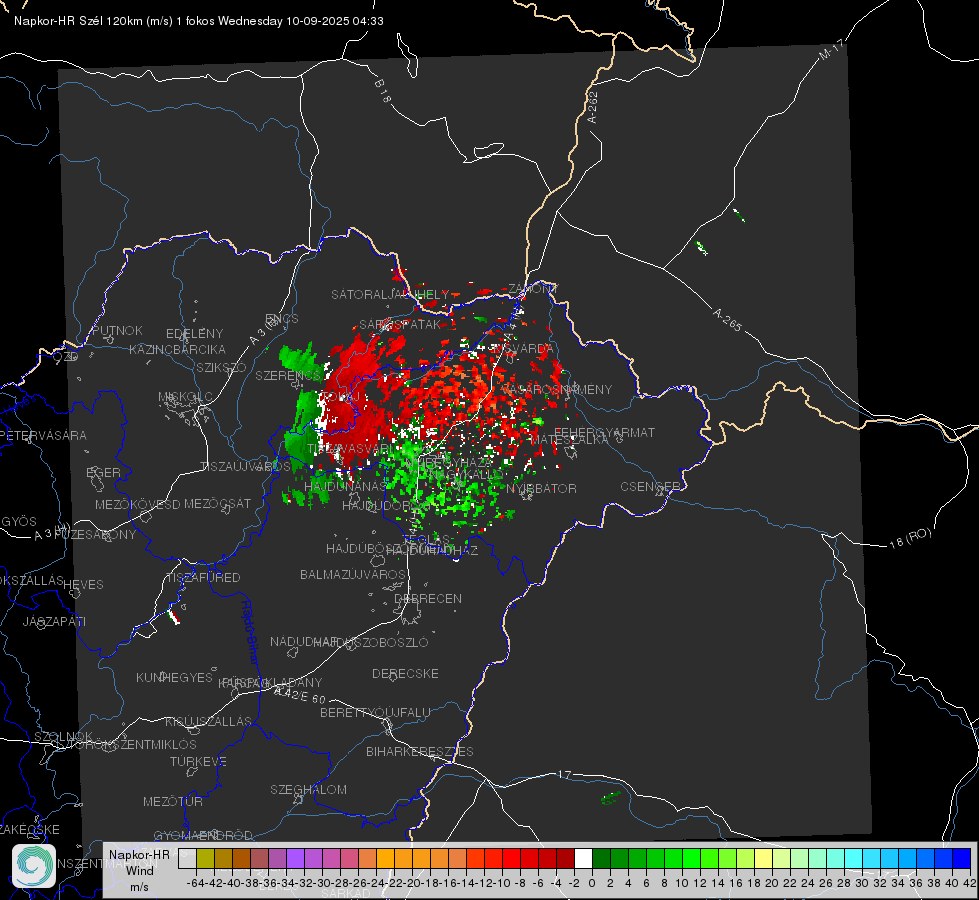Click the BALMAZÚJVÁROS city label

point(353,574)
